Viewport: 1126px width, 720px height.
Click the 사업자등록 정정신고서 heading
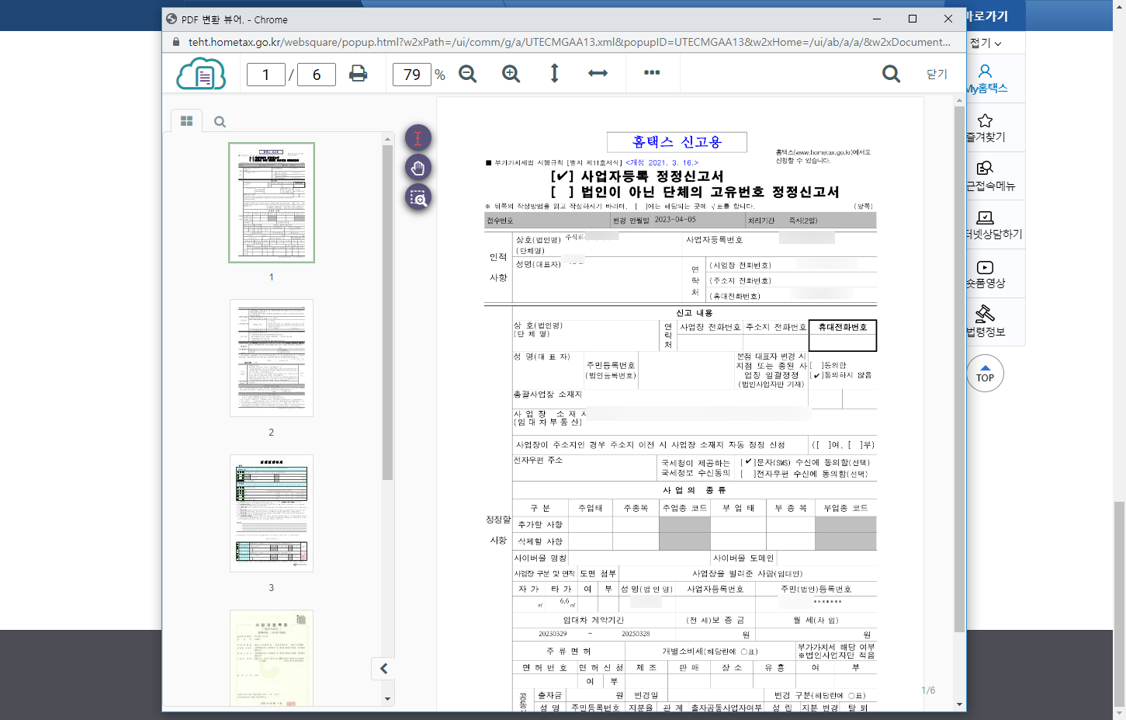tap(652, 176)
